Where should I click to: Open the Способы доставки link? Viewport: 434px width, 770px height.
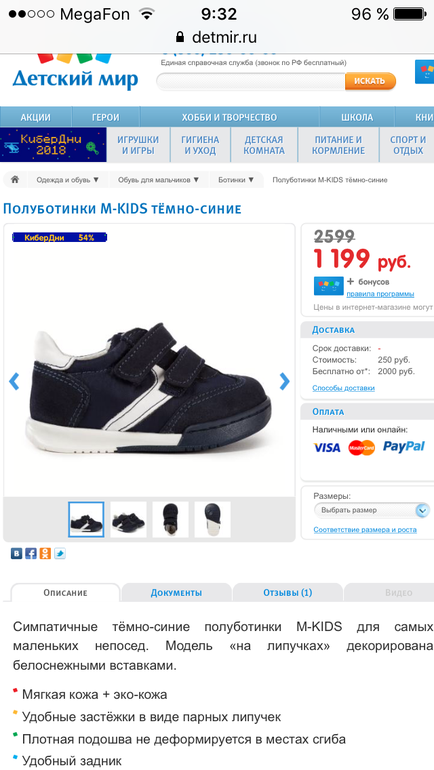pos(343,388)
